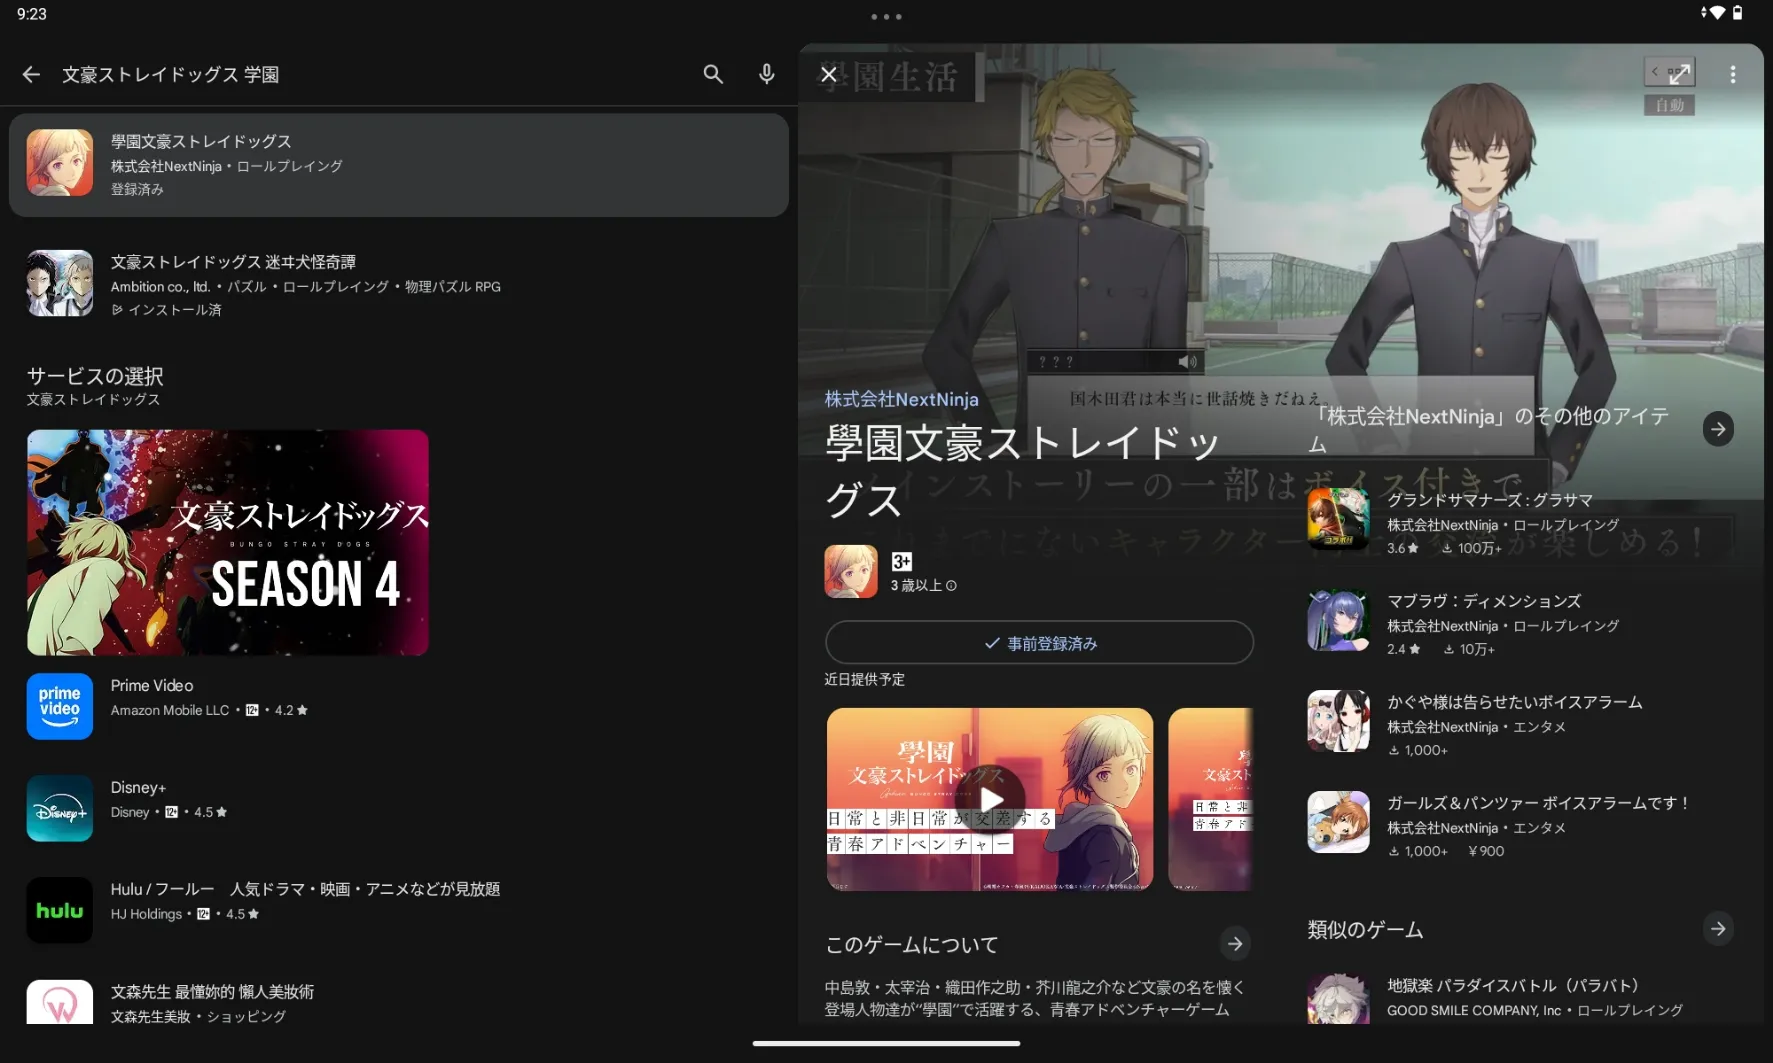Open the マブラヴ：ディメンションズ app icon

tap(1338, 620)
